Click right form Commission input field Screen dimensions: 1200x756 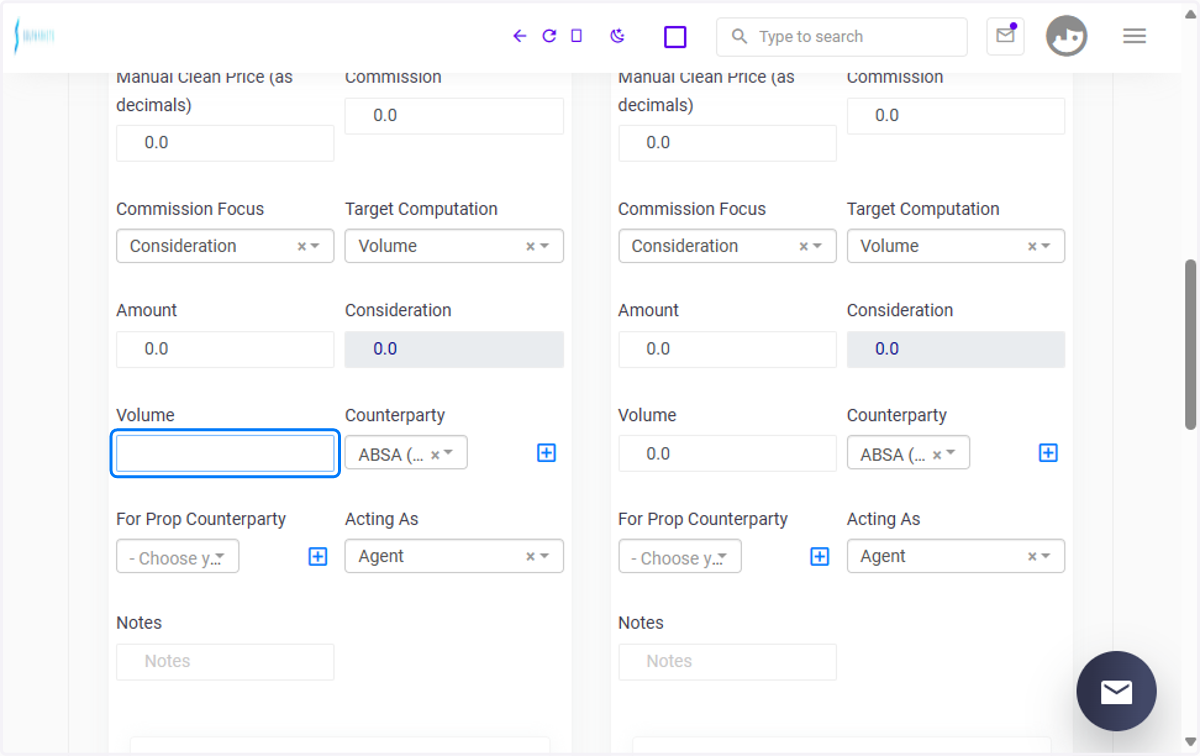tap(956, 116)
